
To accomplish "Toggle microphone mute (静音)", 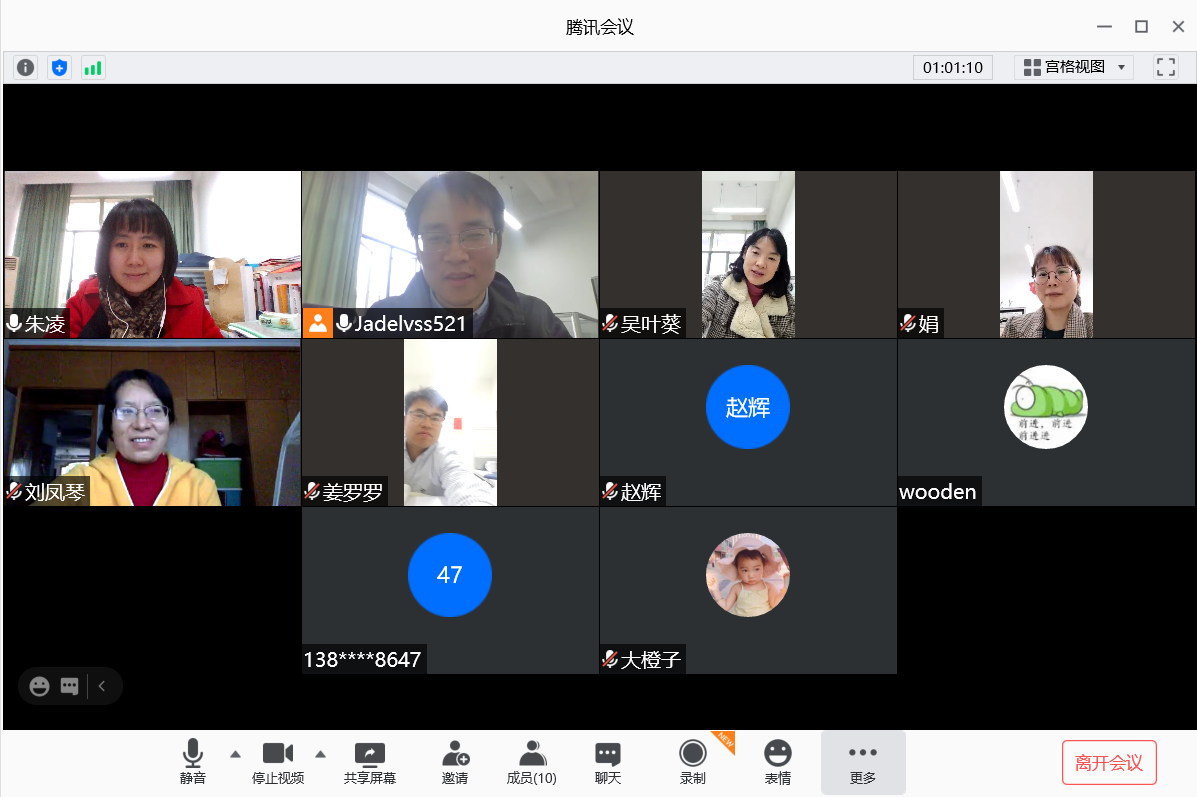I will (193, 762).
